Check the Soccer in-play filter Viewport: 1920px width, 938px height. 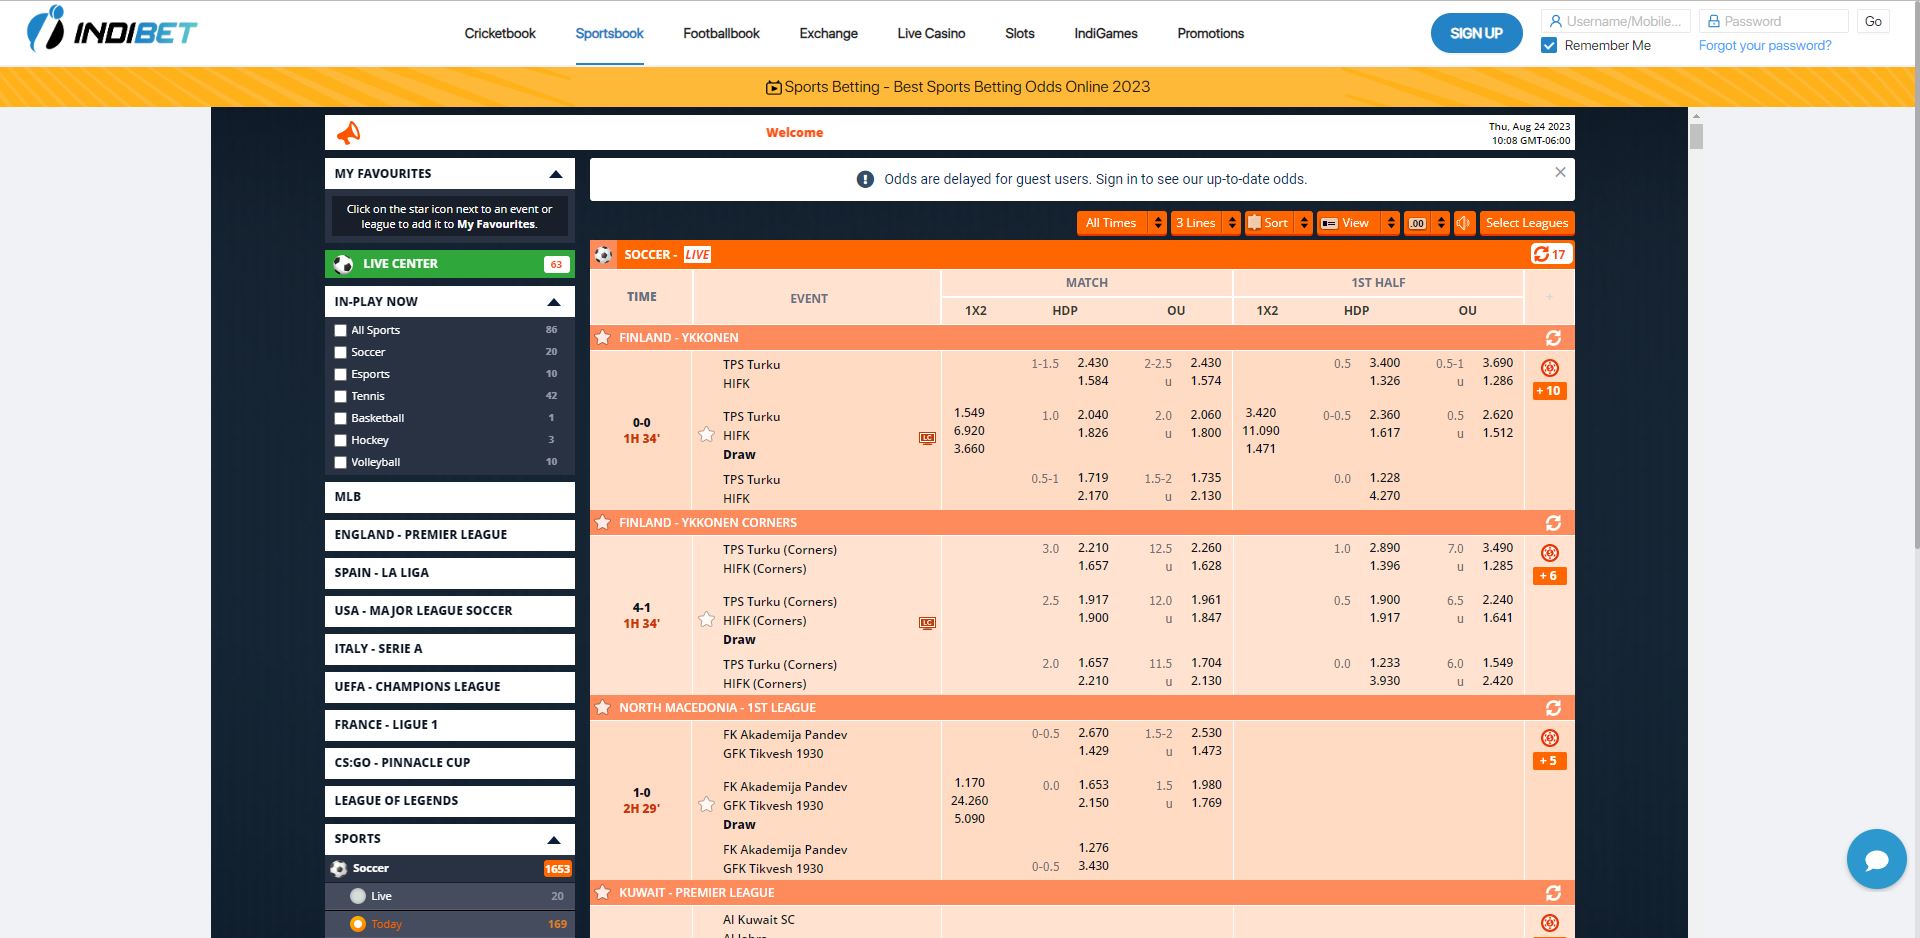click(340, 352)
